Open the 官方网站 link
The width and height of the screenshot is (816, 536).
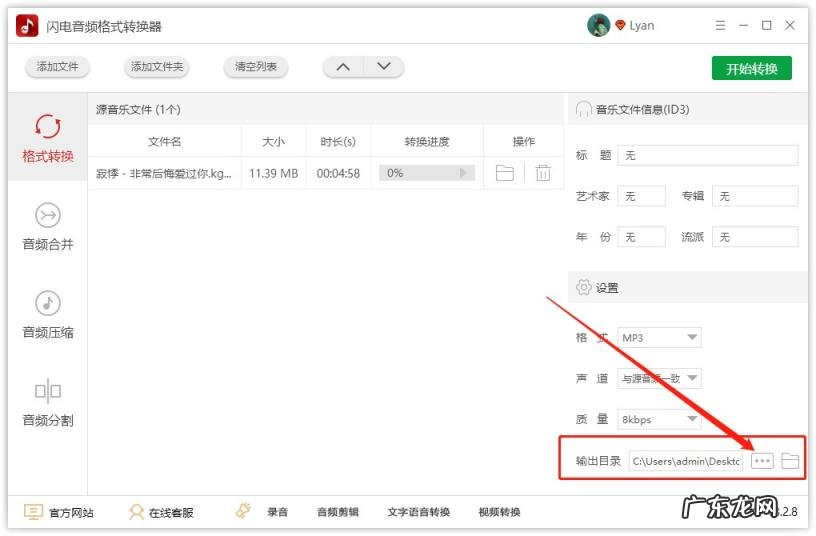(71, 513)
